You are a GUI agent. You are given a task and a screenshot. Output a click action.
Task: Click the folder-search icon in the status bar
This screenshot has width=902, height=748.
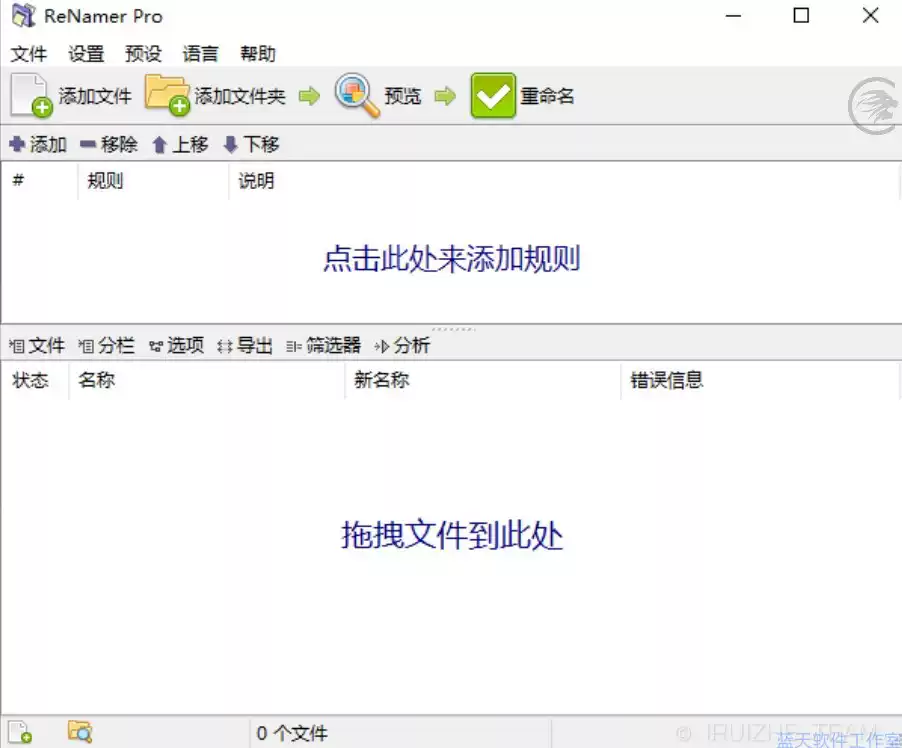click(80, 732)
